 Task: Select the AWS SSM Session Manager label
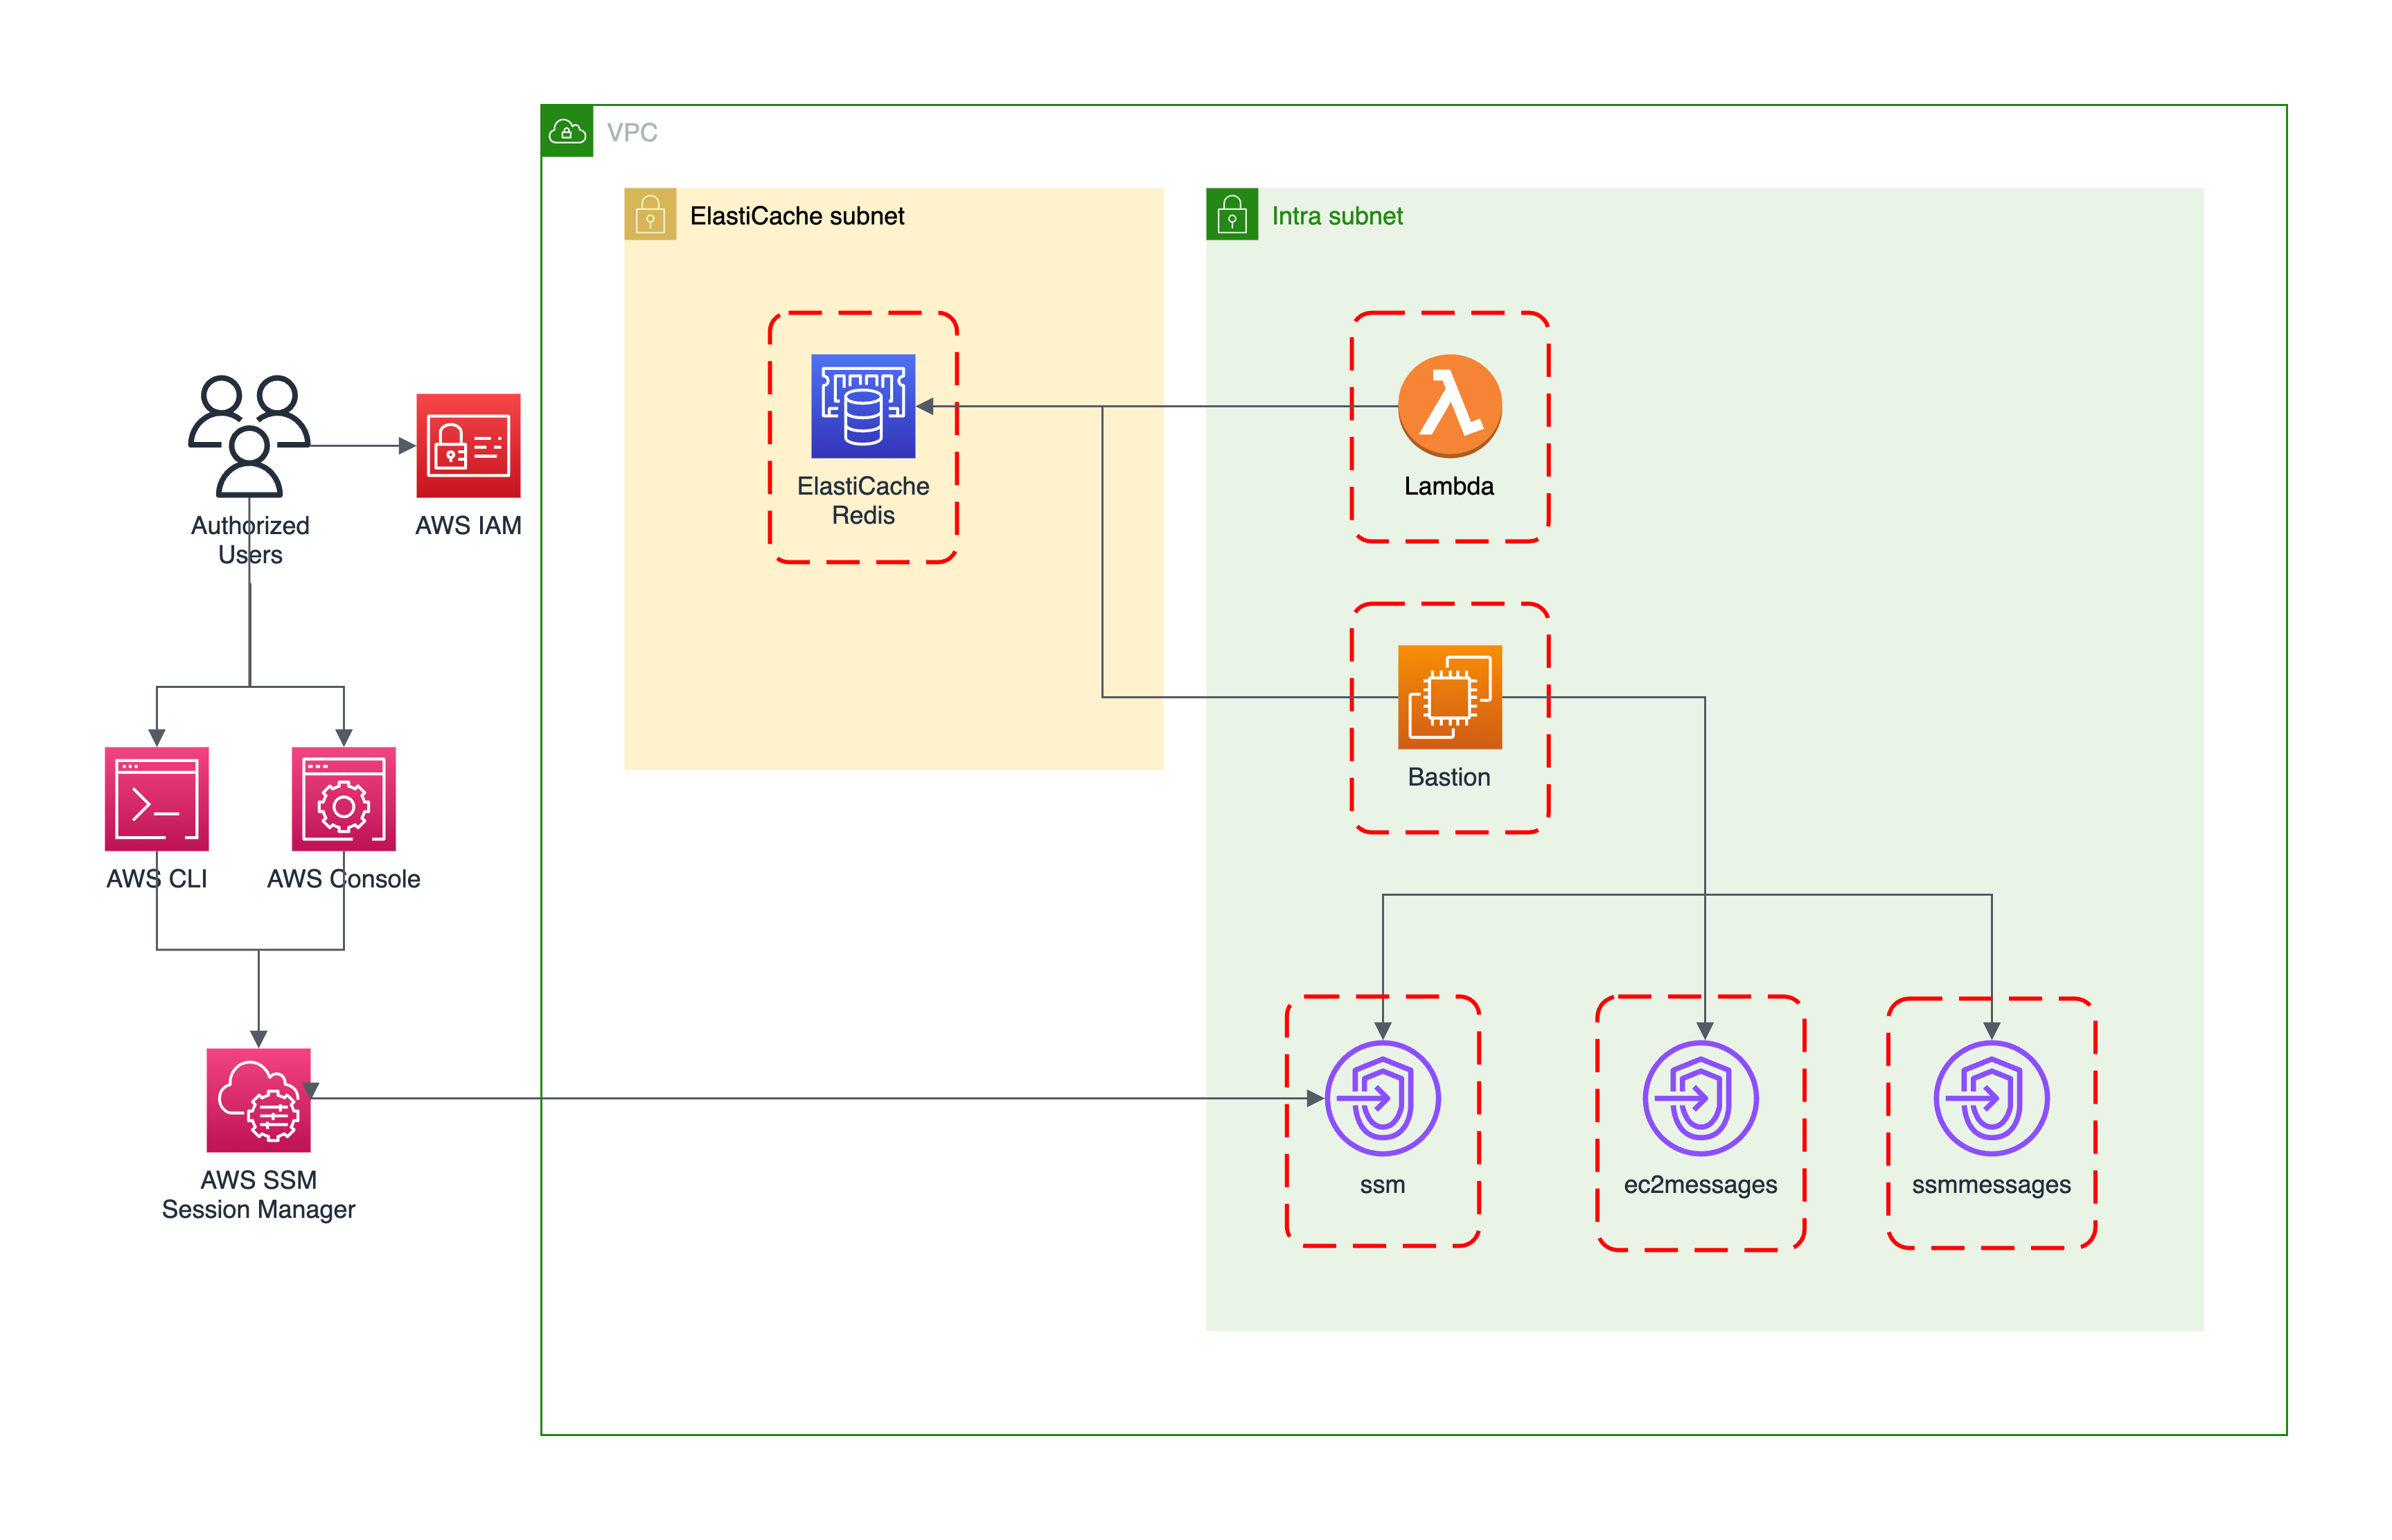(258, 1194)
